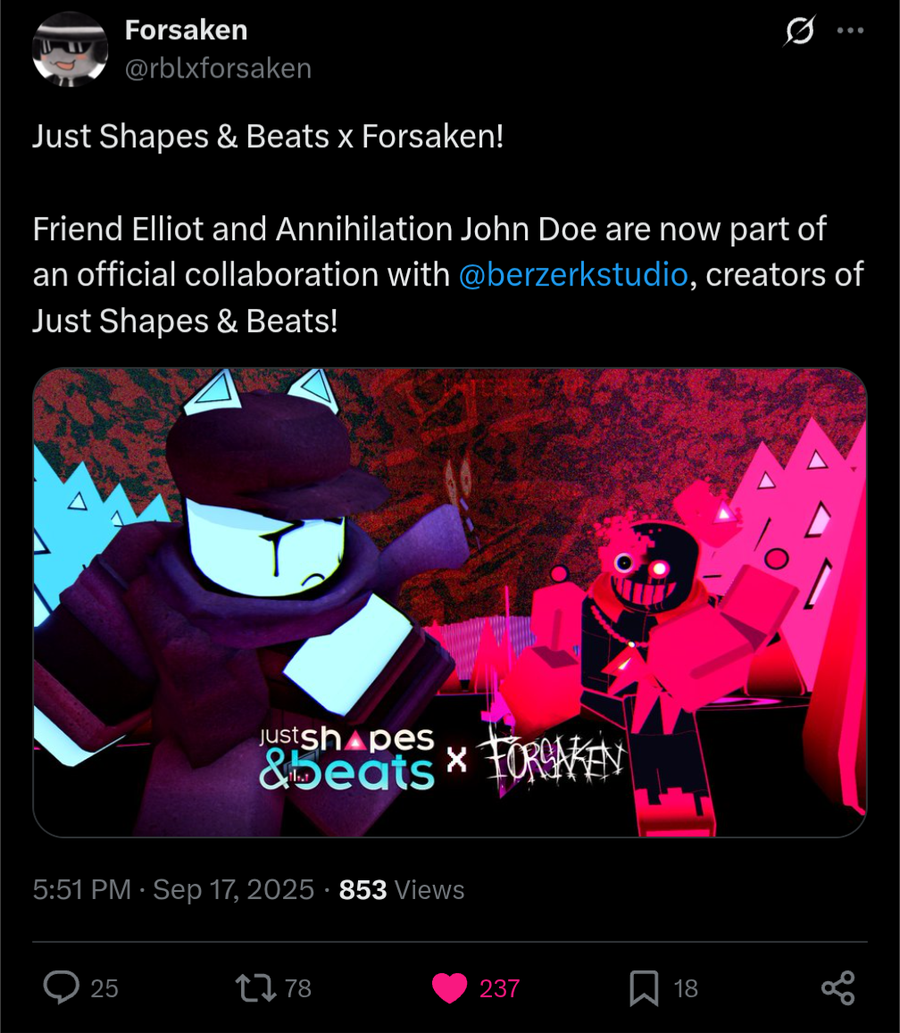900x1033 pixels.
Task: Click the 853 Views count
Action: click(x=402, y=889)
